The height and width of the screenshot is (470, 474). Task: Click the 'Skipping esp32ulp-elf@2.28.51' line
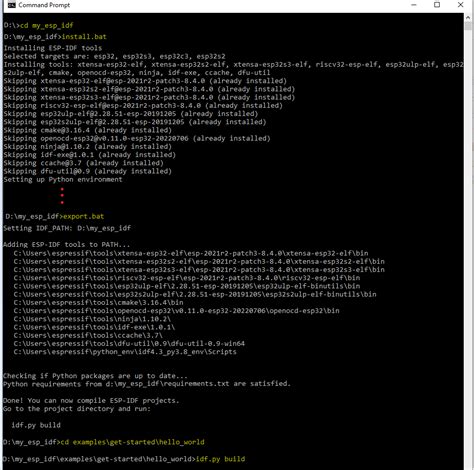click(131, 114)
